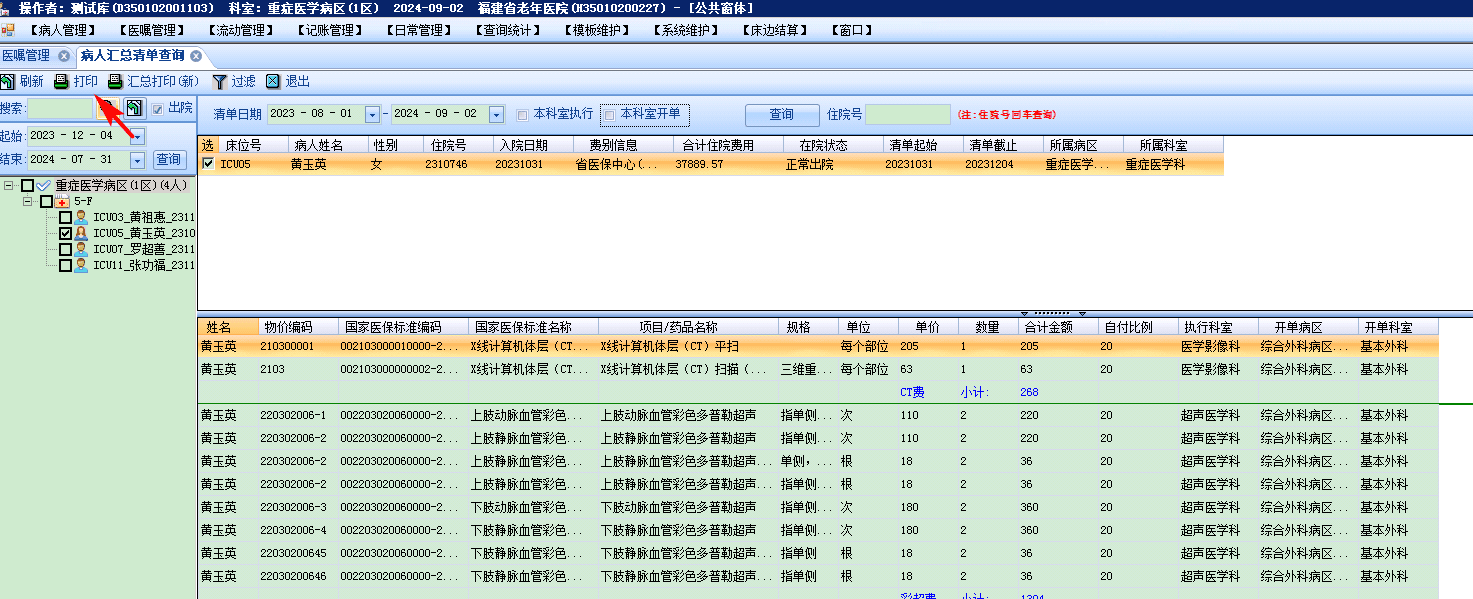Check the ICU07_罗超善 patient checkbox

coord(65,250)
